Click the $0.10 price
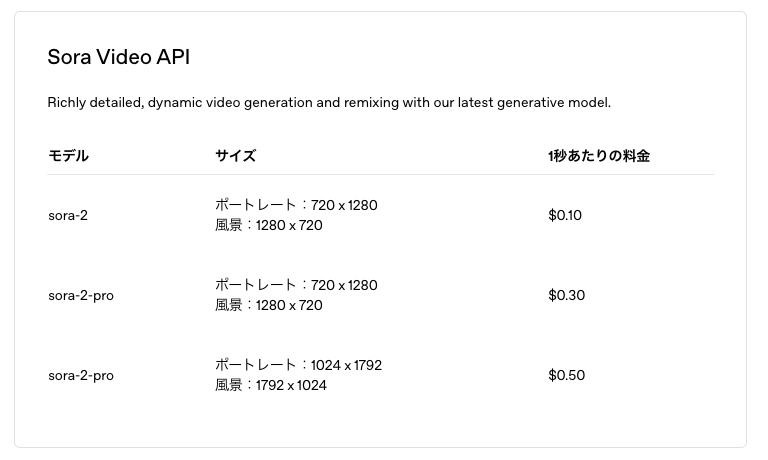The width and height of the screenshot is (768, 460). pos(565,215)
